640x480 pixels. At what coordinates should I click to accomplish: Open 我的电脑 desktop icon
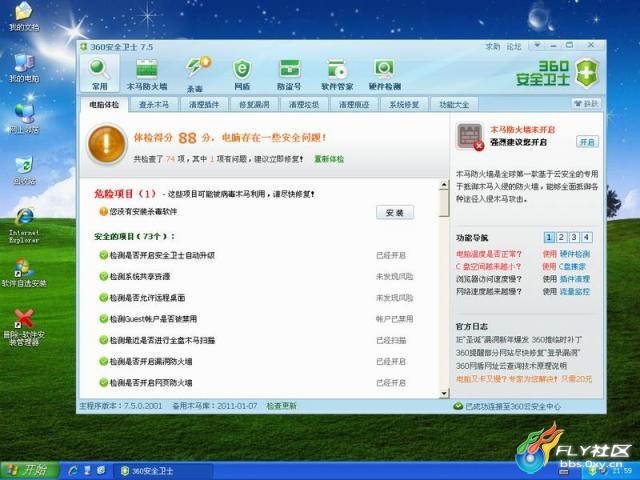[24, 68]
